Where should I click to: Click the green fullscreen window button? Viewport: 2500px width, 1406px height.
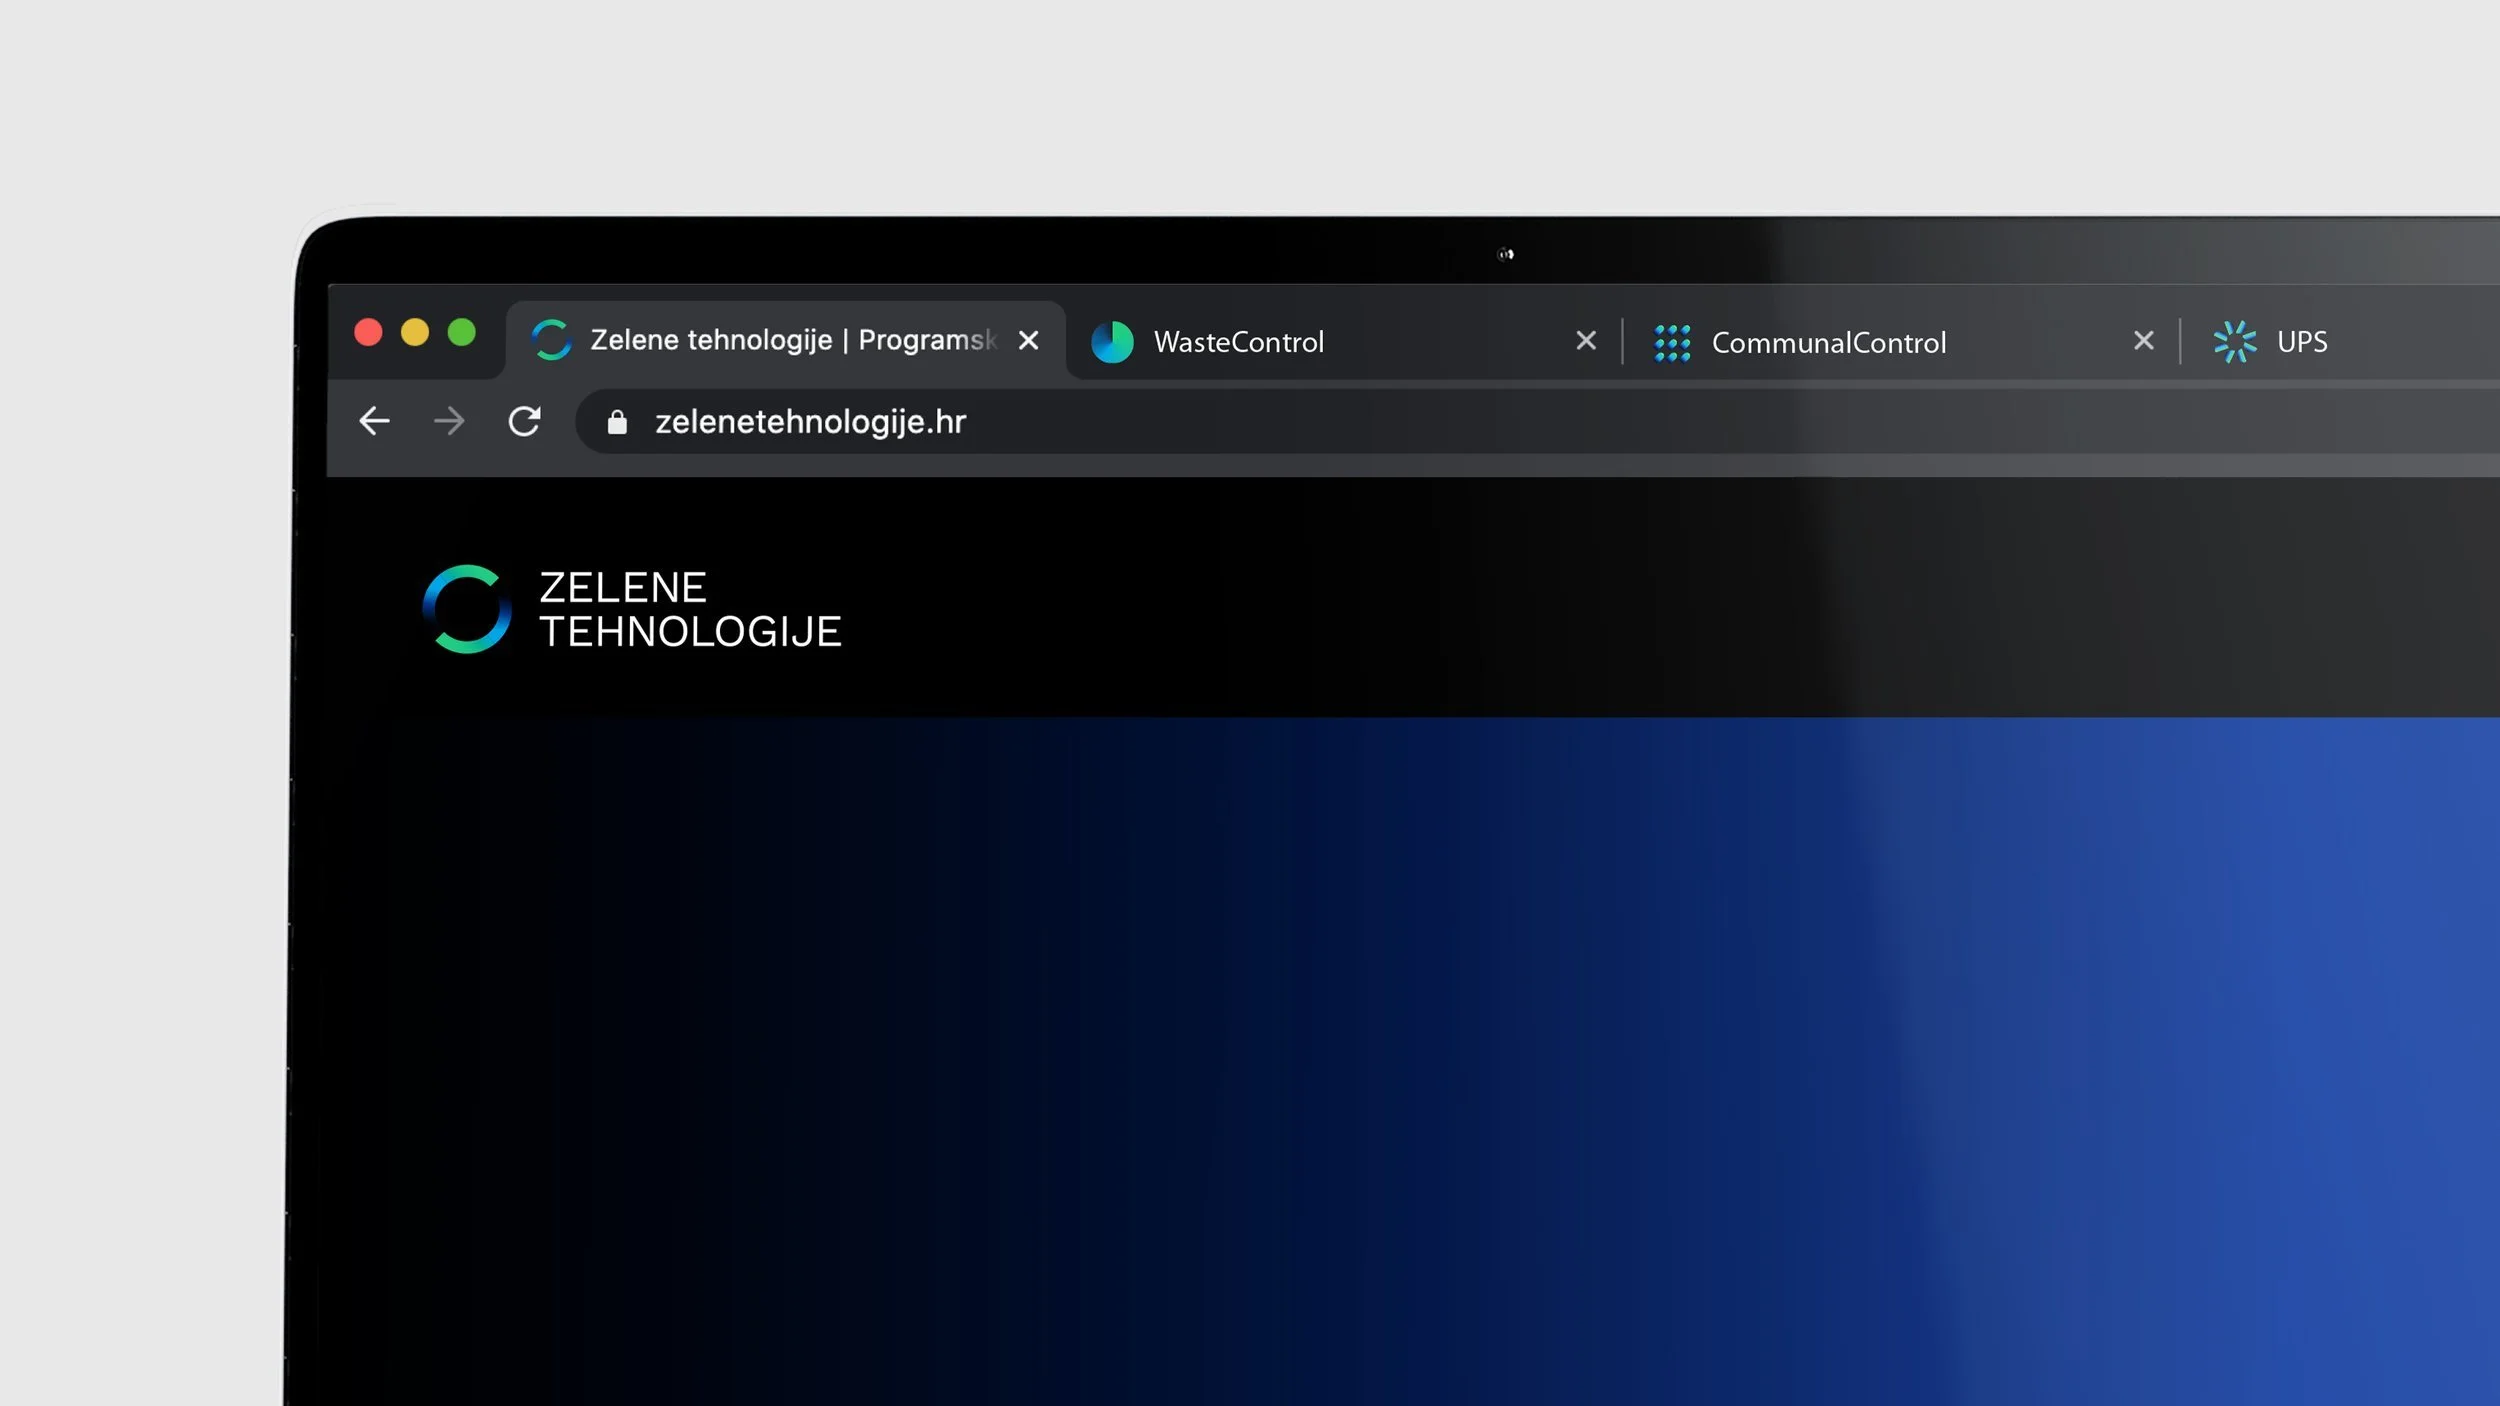click(461, 332)
